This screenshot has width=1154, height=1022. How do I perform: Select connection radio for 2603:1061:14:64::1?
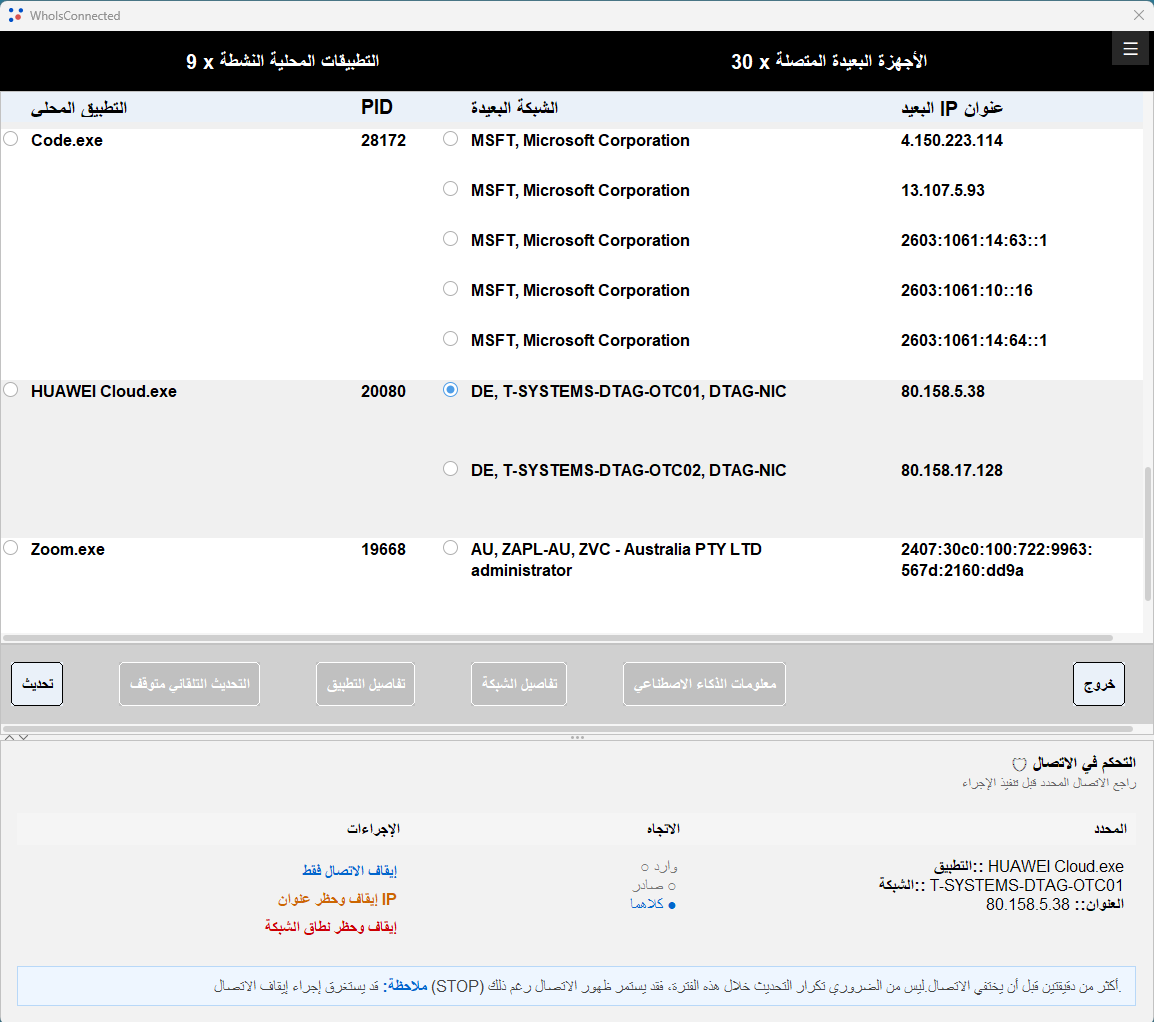tap(450, 339)
